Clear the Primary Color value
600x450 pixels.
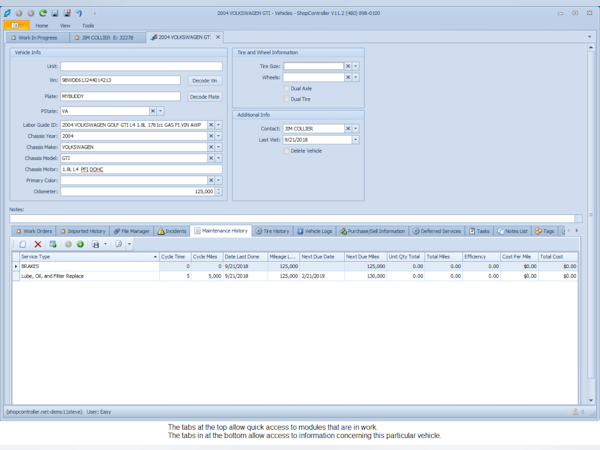coord(211,180)
